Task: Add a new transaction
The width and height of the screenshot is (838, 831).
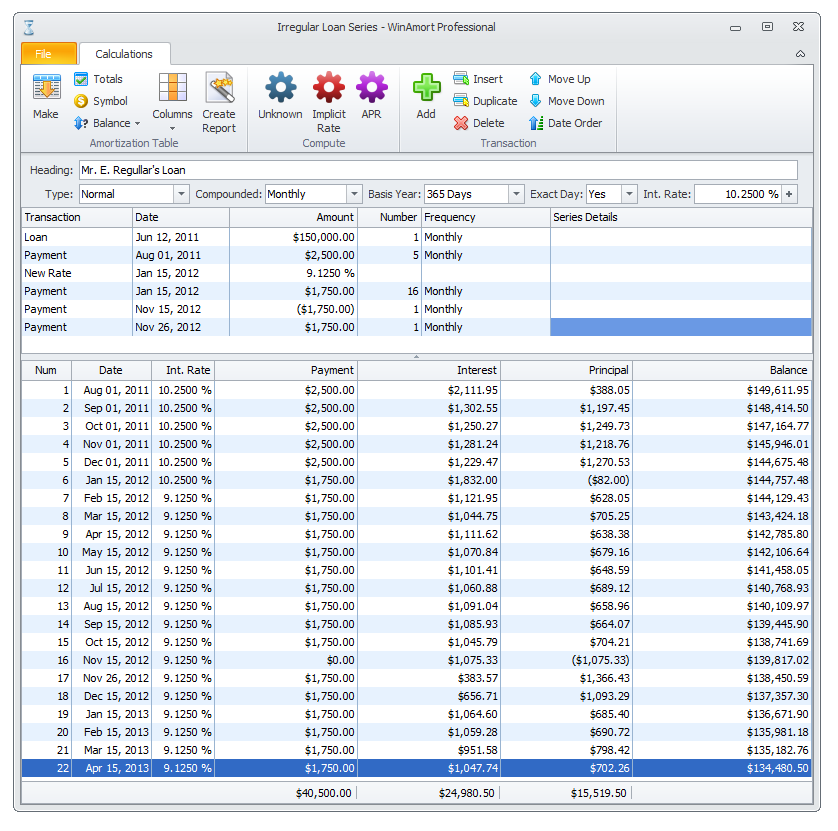Action: tap(426, 96)
